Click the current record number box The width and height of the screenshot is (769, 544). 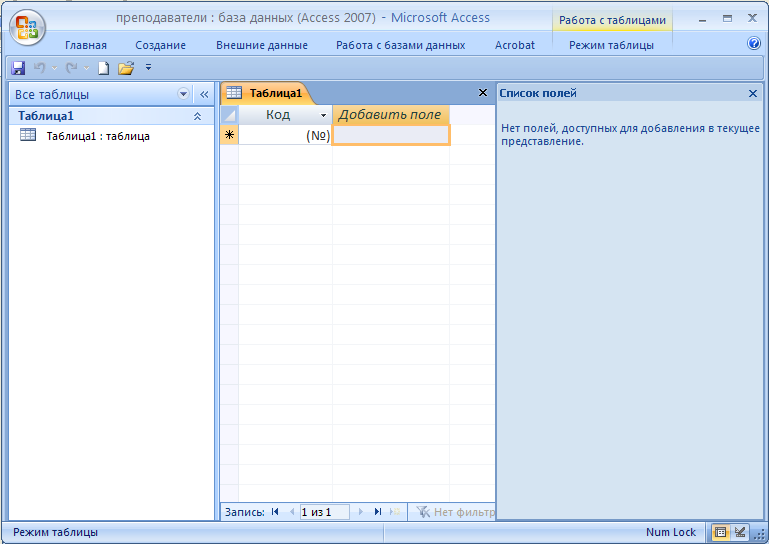tap(324, 512)
